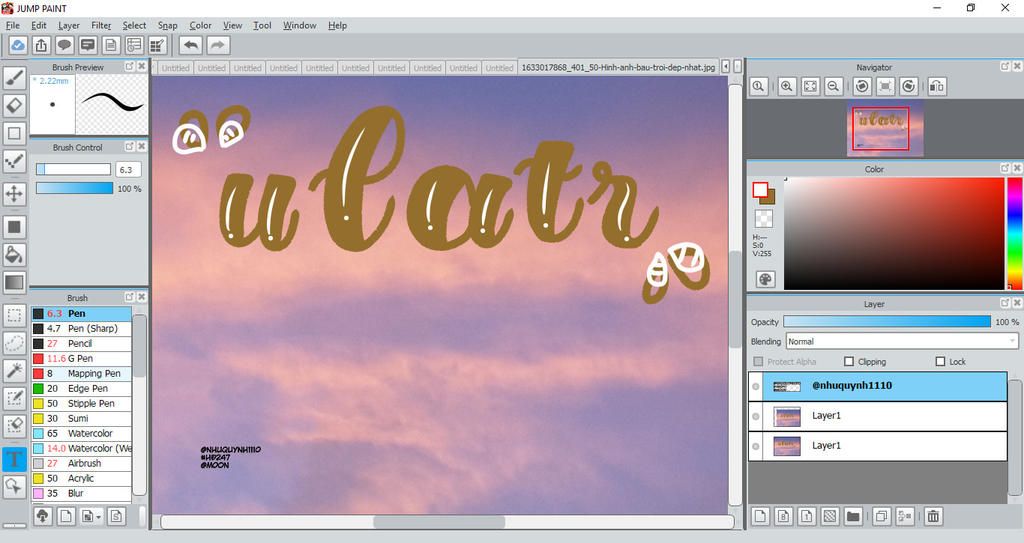Click the cloud sync icon in toolbar

18,45
